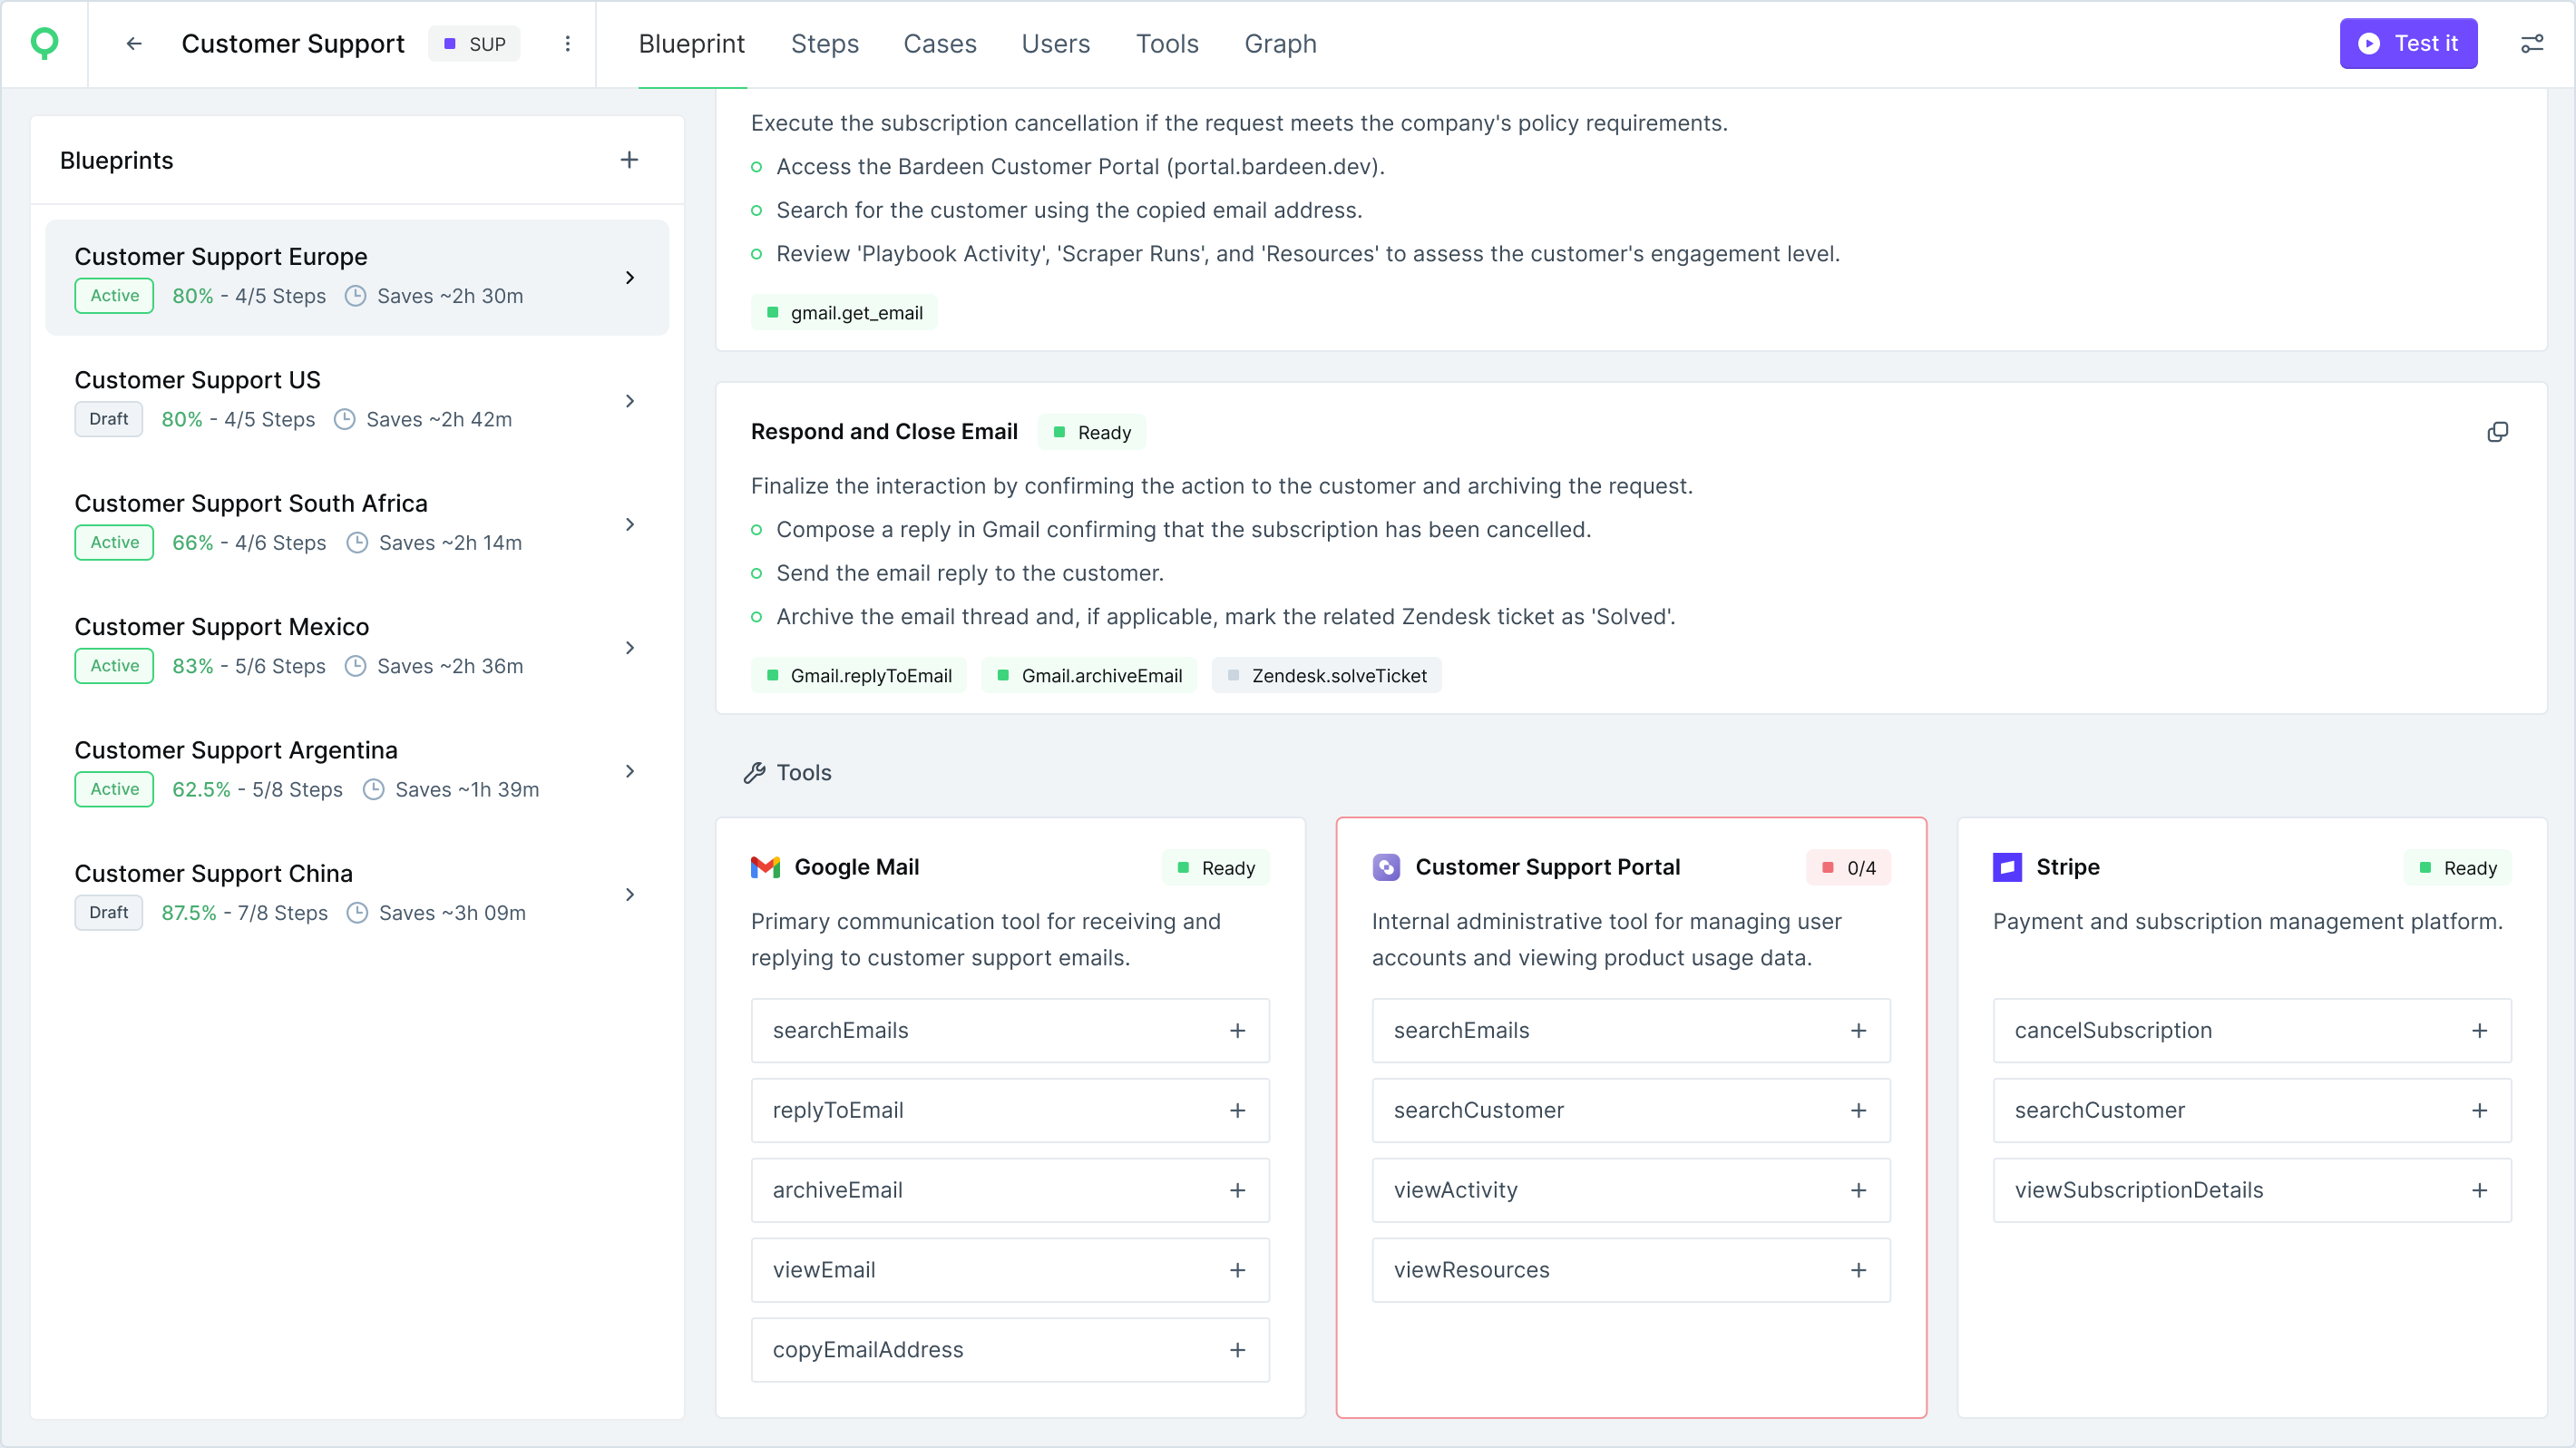Viewport: 2576px width, 1448px height.
Task: Expand Customer Support US blueprint chevron
Action: pos(629,401)
